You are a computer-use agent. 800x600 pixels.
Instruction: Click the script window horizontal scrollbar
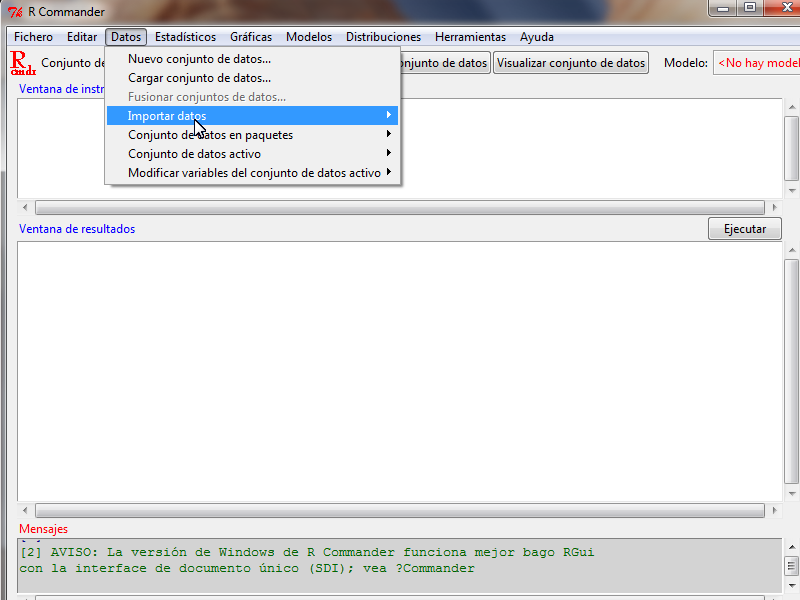click(400, 208)
